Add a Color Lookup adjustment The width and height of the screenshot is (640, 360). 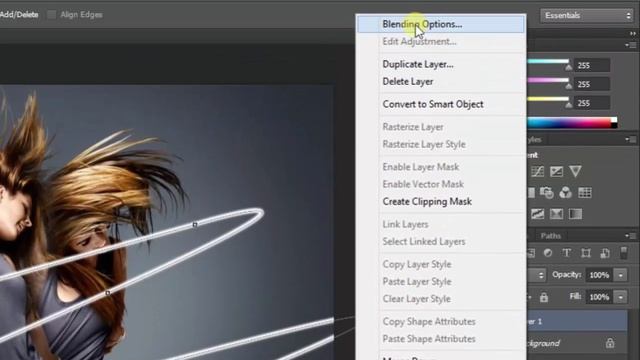coord(584,193)
